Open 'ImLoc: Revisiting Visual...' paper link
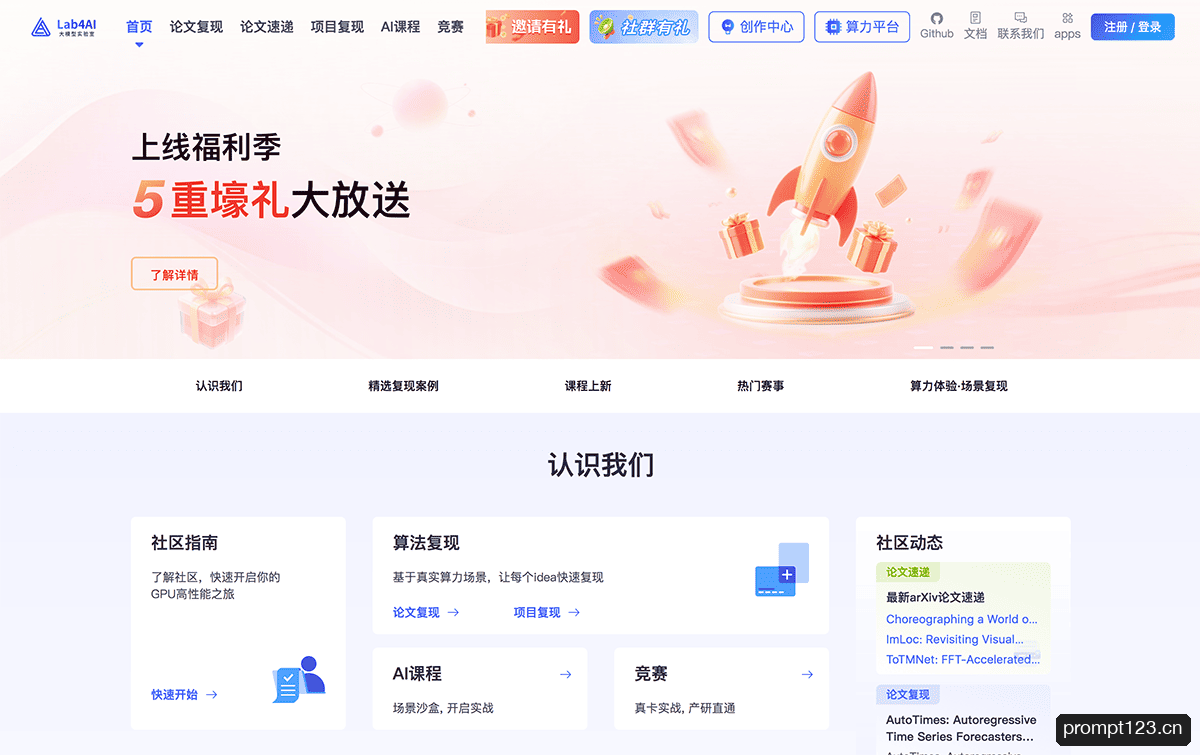 pos(955,639)
